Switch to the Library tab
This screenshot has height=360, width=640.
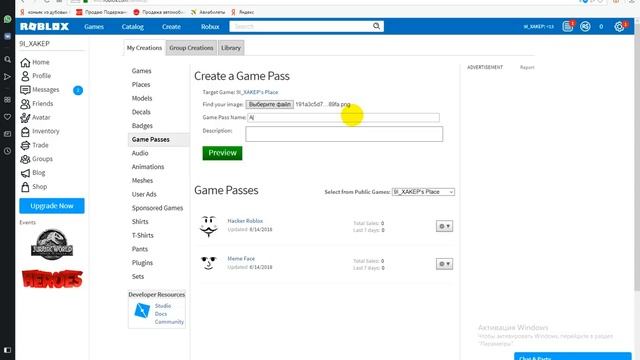click(x=231, y=48)
